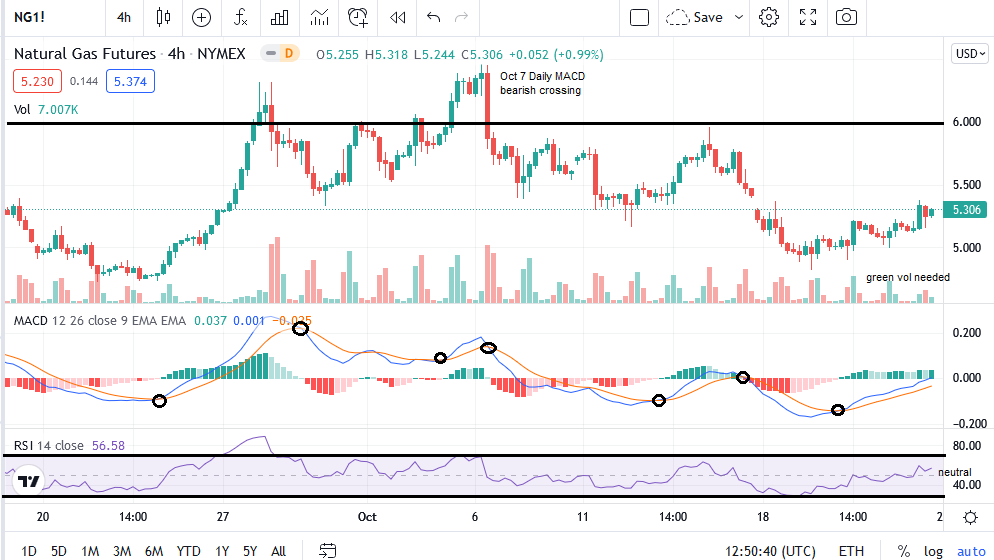This screenshot has width=994, height=560.
Task: Undo the last chart action
Action: 434,17
